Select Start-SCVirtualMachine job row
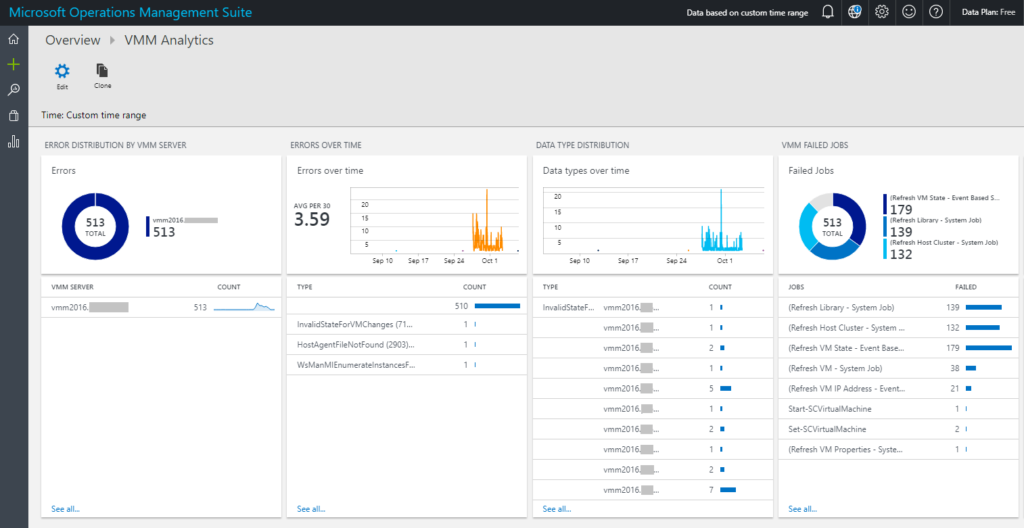Screen dimensions: 1024x528 pos(899,409)
